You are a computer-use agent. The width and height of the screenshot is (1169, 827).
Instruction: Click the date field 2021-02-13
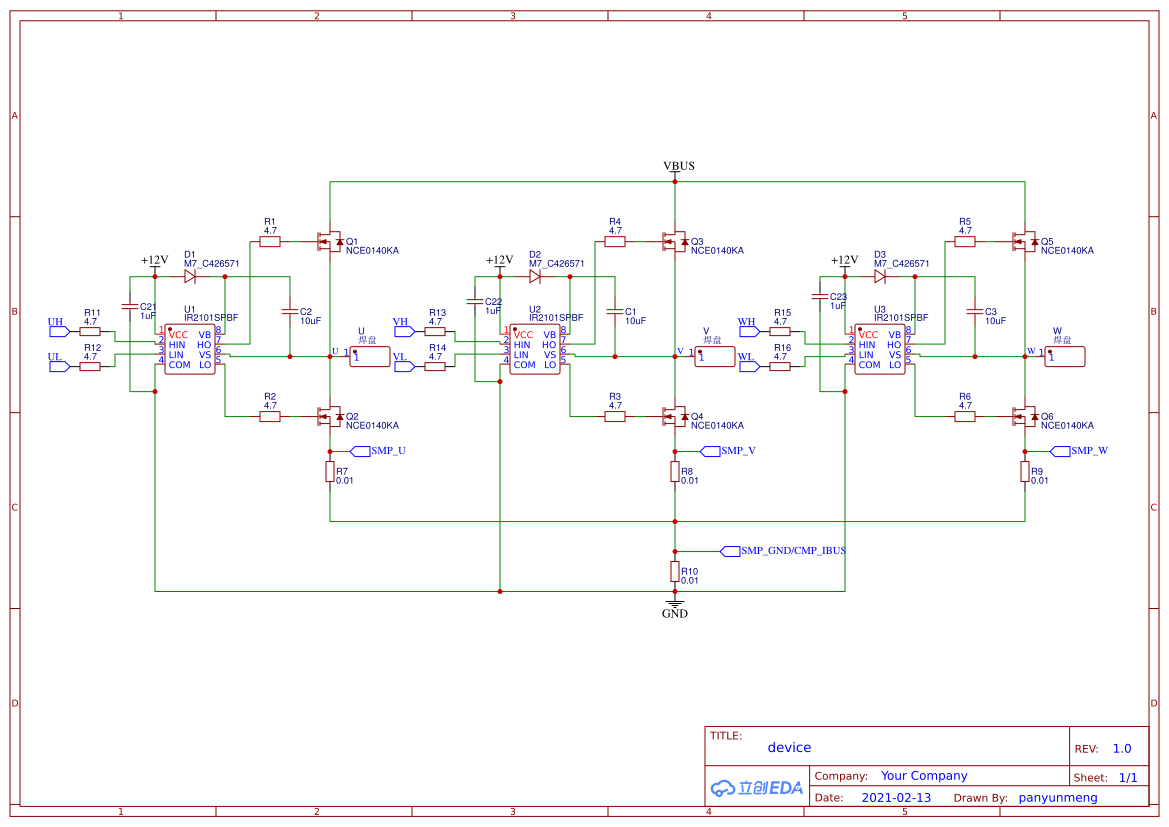[896, 798]
